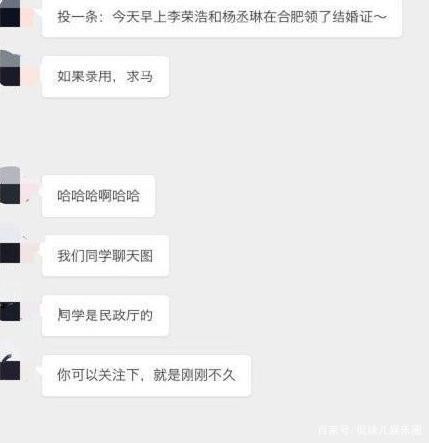This screenshot has width=429, height=443.
Task: Select the 你可以关注下，就是刚刚不久 bubble
Action: click(x=146, y=375)
